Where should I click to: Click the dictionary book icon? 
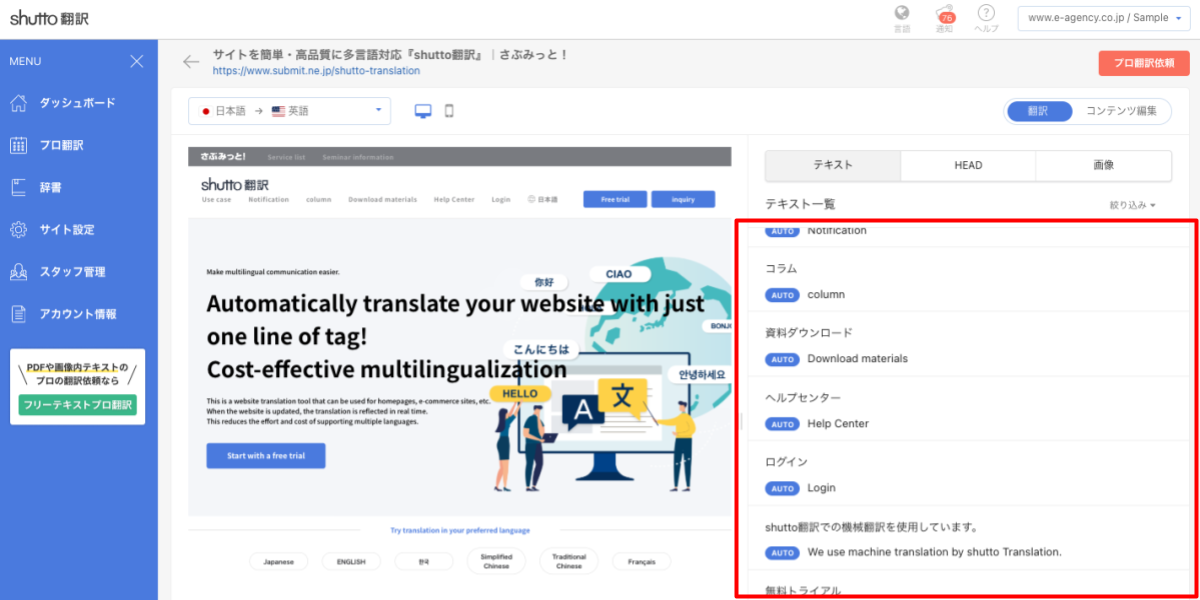coord(18,187)
